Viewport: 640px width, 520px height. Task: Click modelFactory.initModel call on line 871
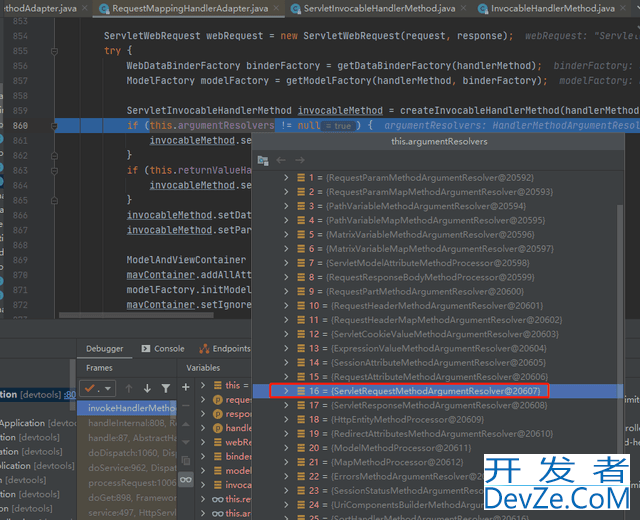coord(189,290)
